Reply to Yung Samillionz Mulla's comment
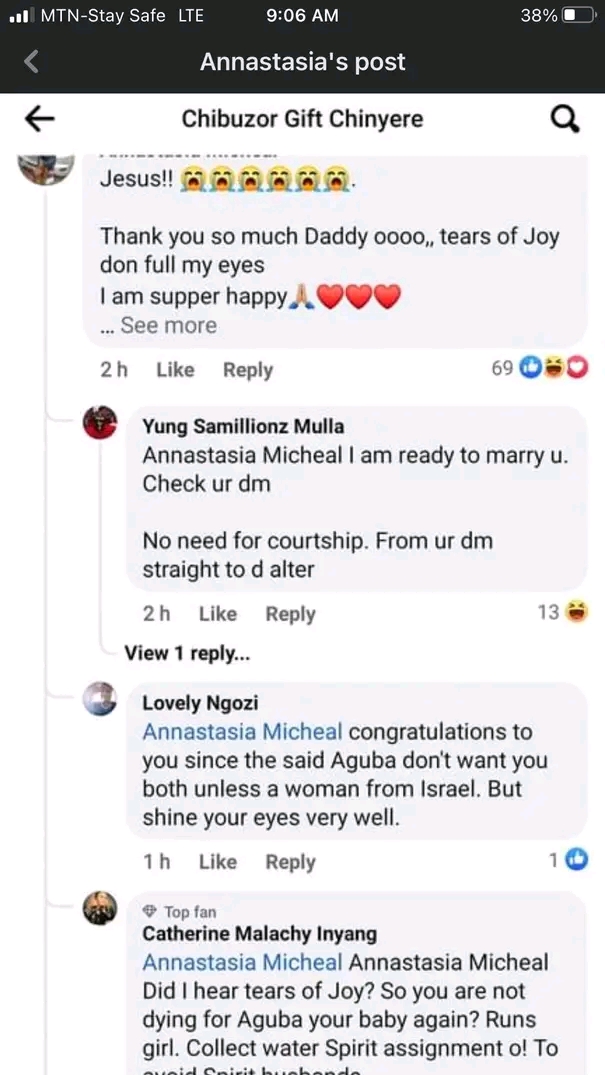This screenshot has height=1075, width=605. coord(290,614)
